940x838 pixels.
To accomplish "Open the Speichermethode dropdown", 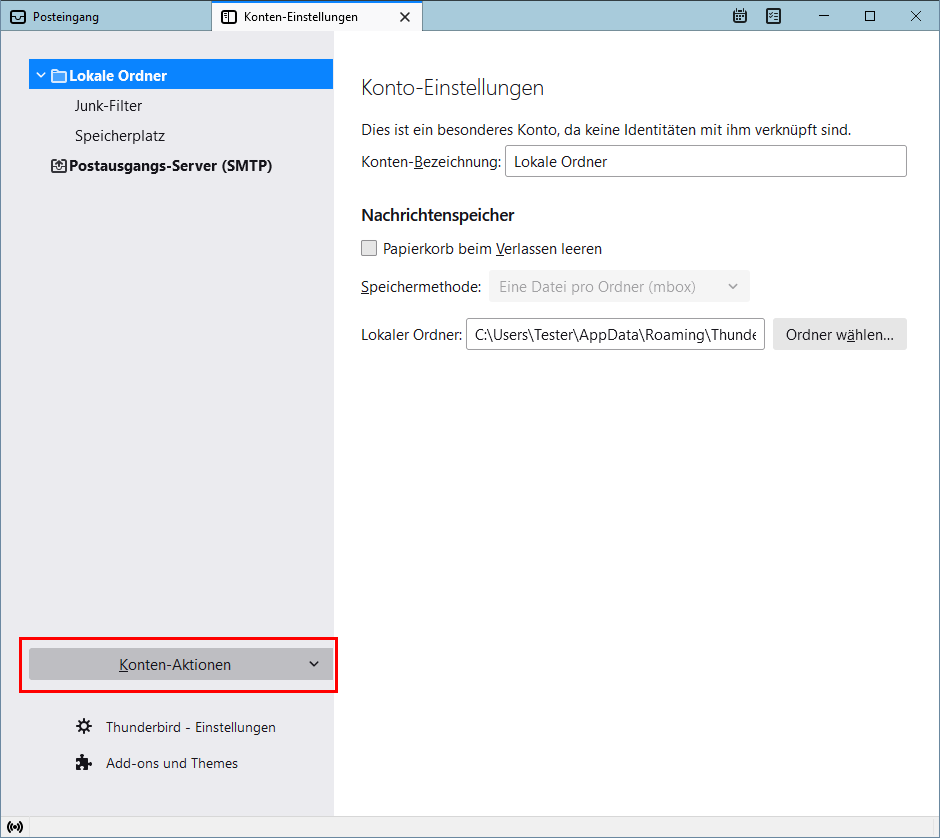I will click(618, 287).
